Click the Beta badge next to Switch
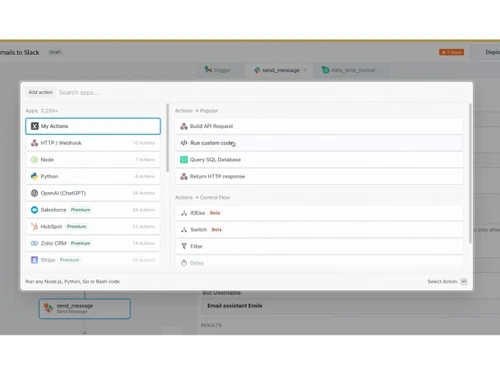Image resolution: width=500 pixels, height=375 pixels. 217,230
